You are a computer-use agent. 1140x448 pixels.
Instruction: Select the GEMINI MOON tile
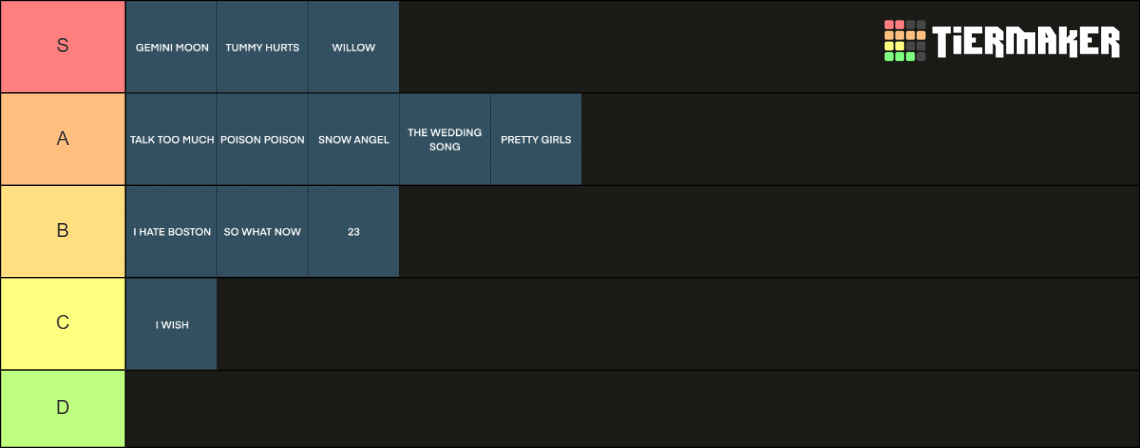pyautogui.click(x=172, y=47)
